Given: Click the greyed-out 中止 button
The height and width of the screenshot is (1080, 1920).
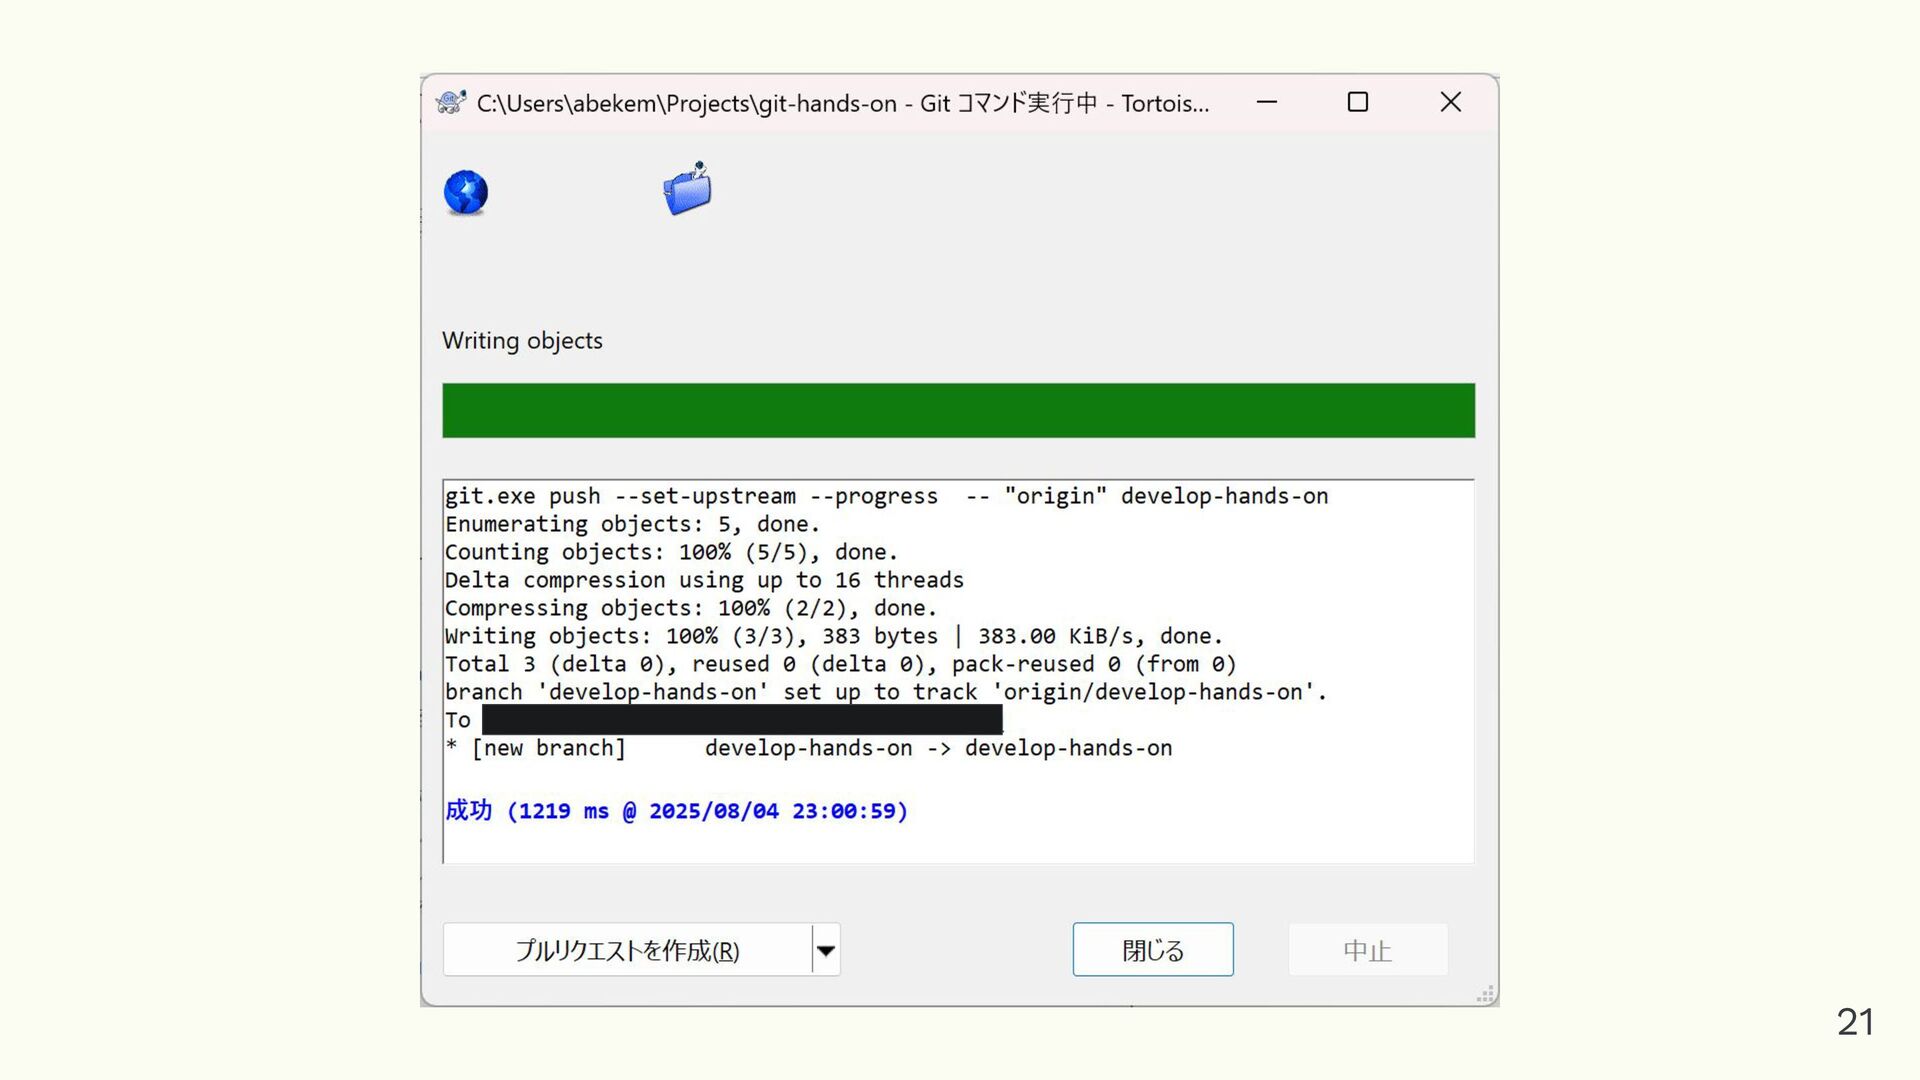Looking at the screenshot, I should 1368,950.
